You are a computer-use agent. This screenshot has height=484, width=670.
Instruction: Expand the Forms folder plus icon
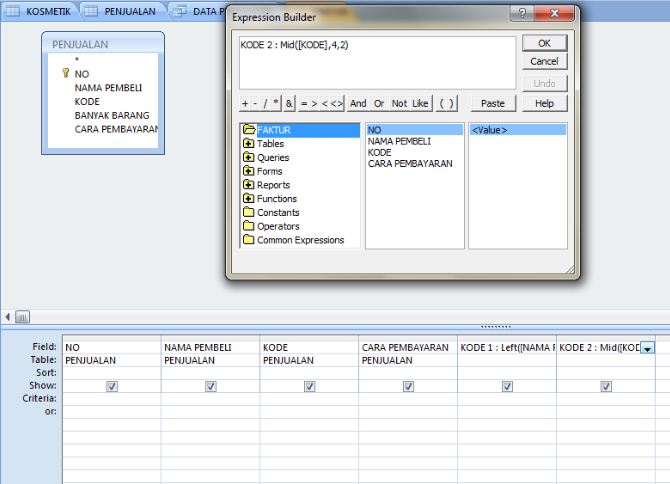(248, 171)
